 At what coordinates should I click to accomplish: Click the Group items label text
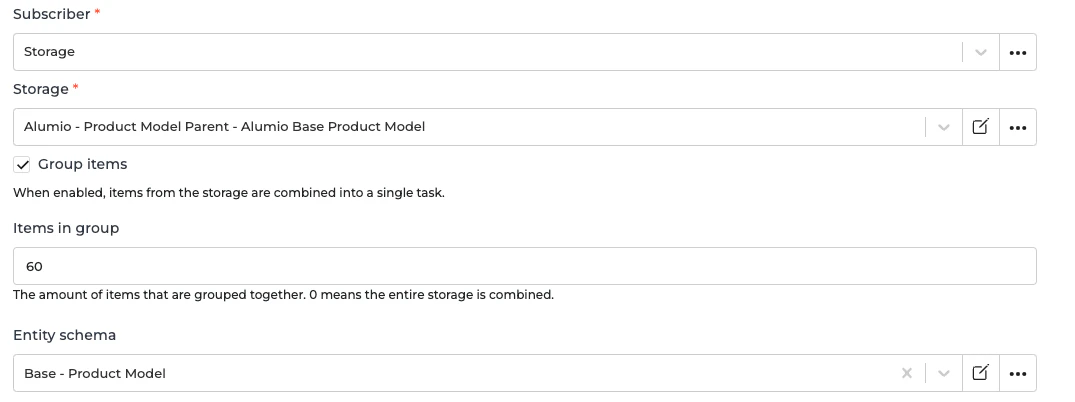point(82,164)
